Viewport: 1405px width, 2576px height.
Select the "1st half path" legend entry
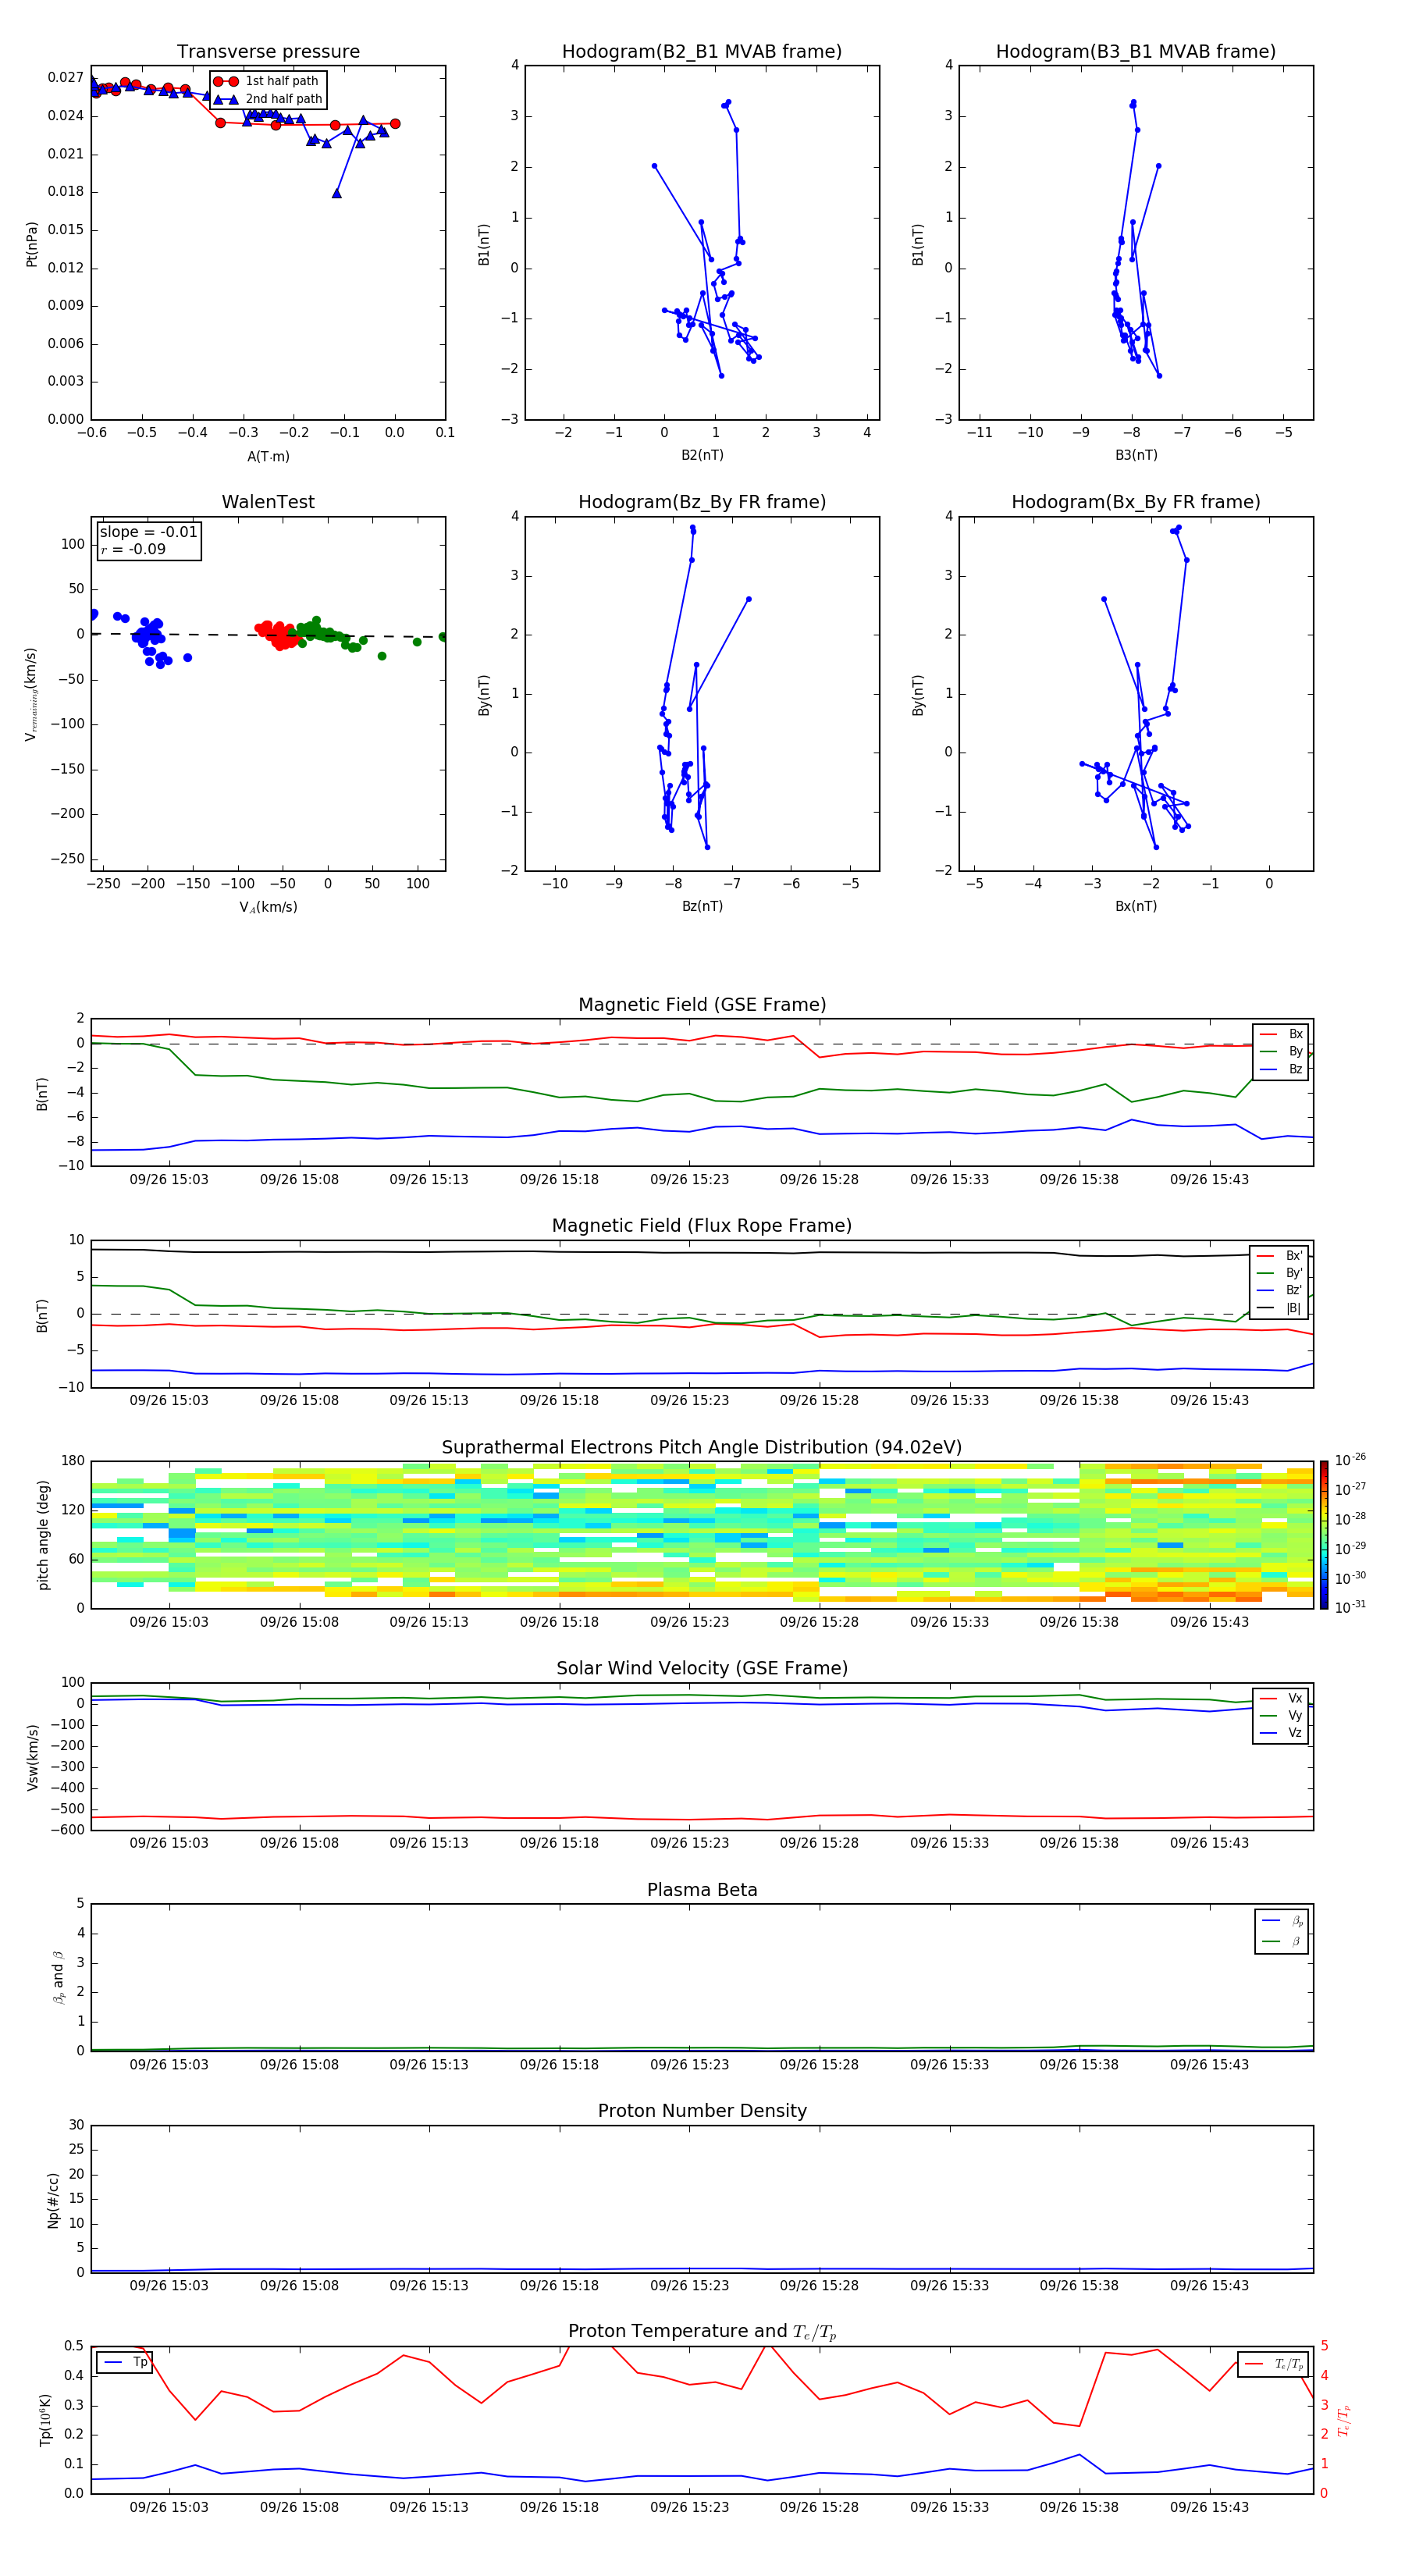click(x=266, y=81)
